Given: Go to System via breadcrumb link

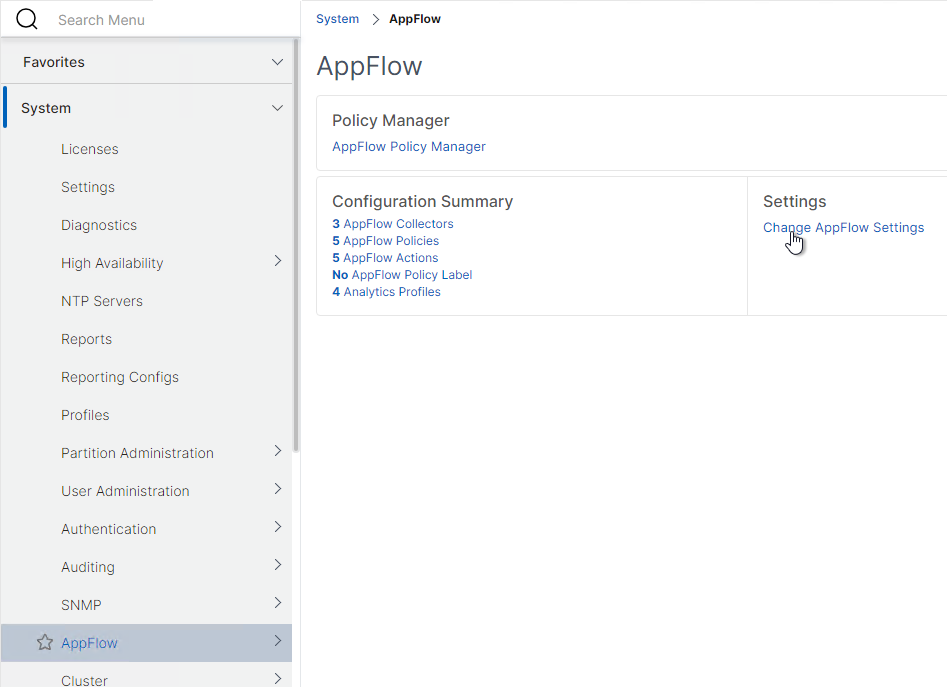Looking at the screenshot, I should click(x=337, y=19).
